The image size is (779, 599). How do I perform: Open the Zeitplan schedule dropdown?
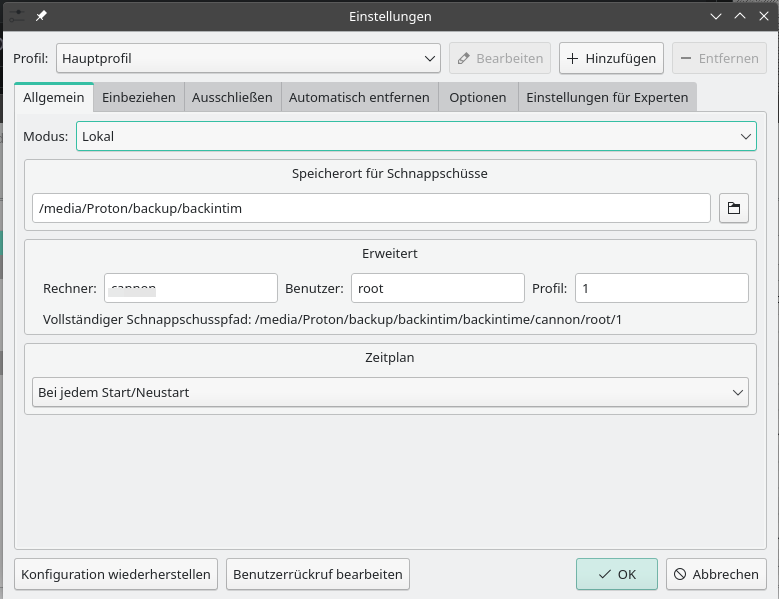coord(390,392)
